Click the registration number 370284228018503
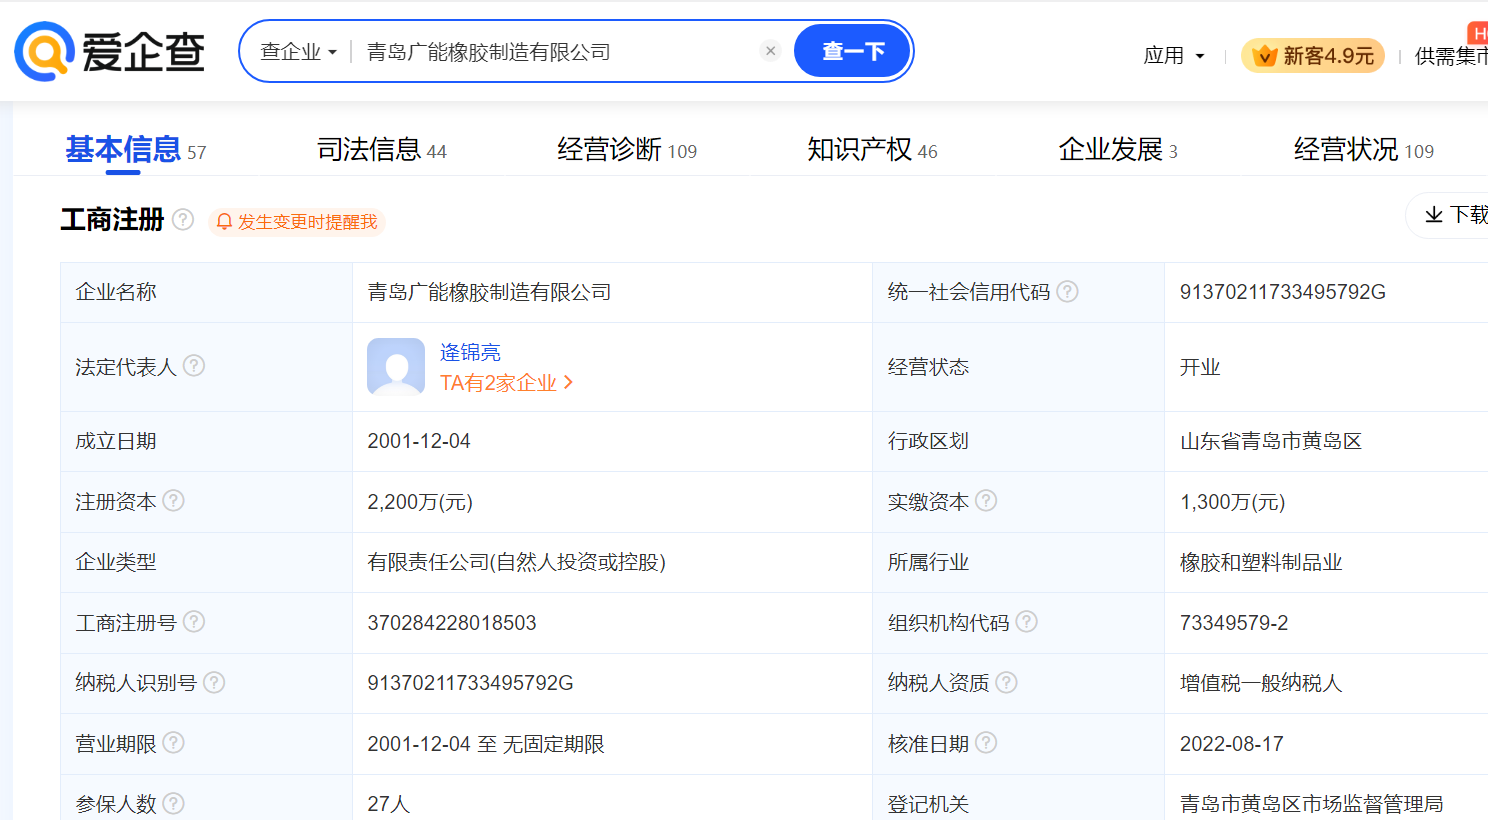1488x820 pixels. [x=452, y=623]
